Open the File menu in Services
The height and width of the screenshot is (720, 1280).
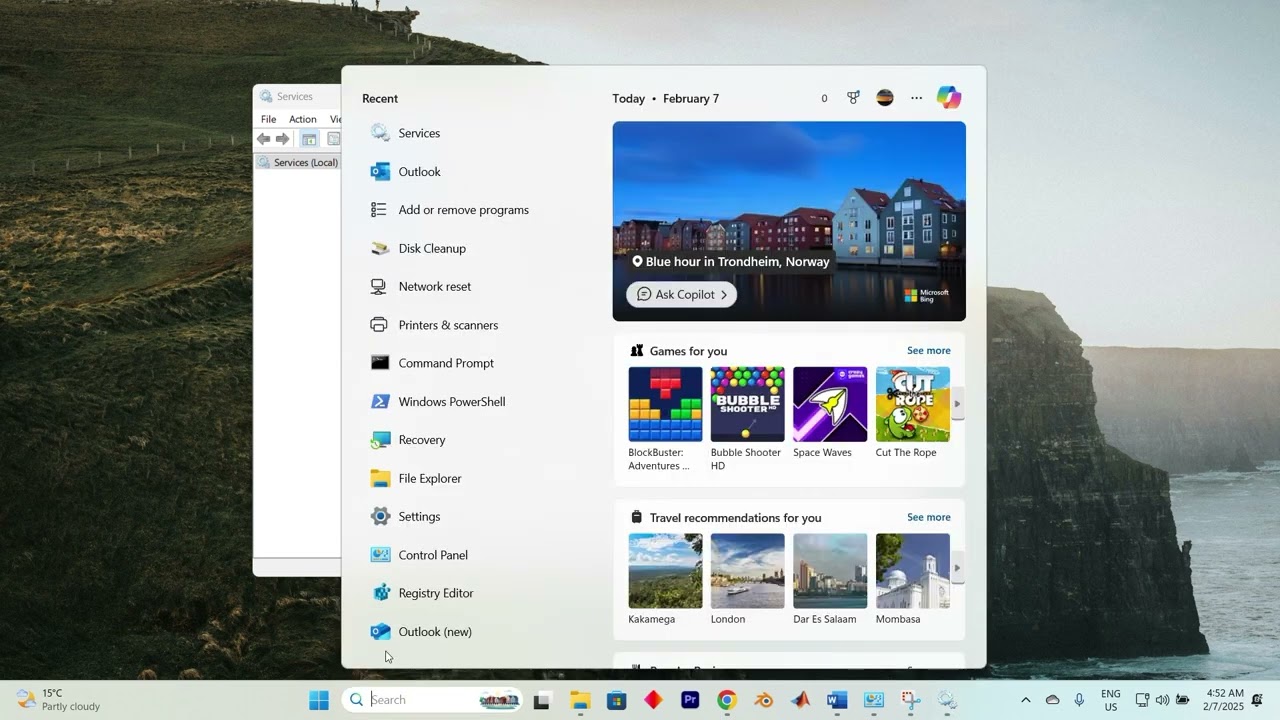(268, 119)
